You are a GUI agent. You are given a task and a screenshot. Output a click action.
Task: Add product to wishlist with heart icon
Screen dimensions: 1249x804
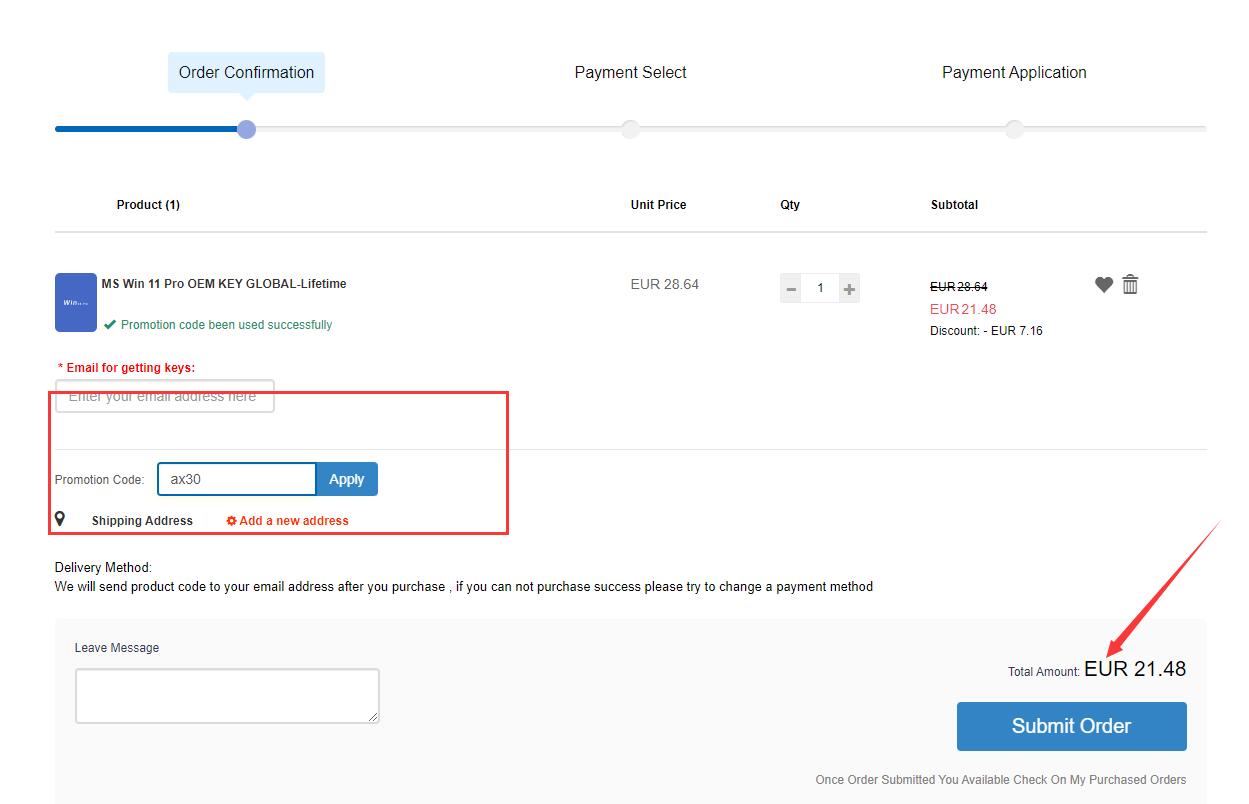pos(1104,285)
